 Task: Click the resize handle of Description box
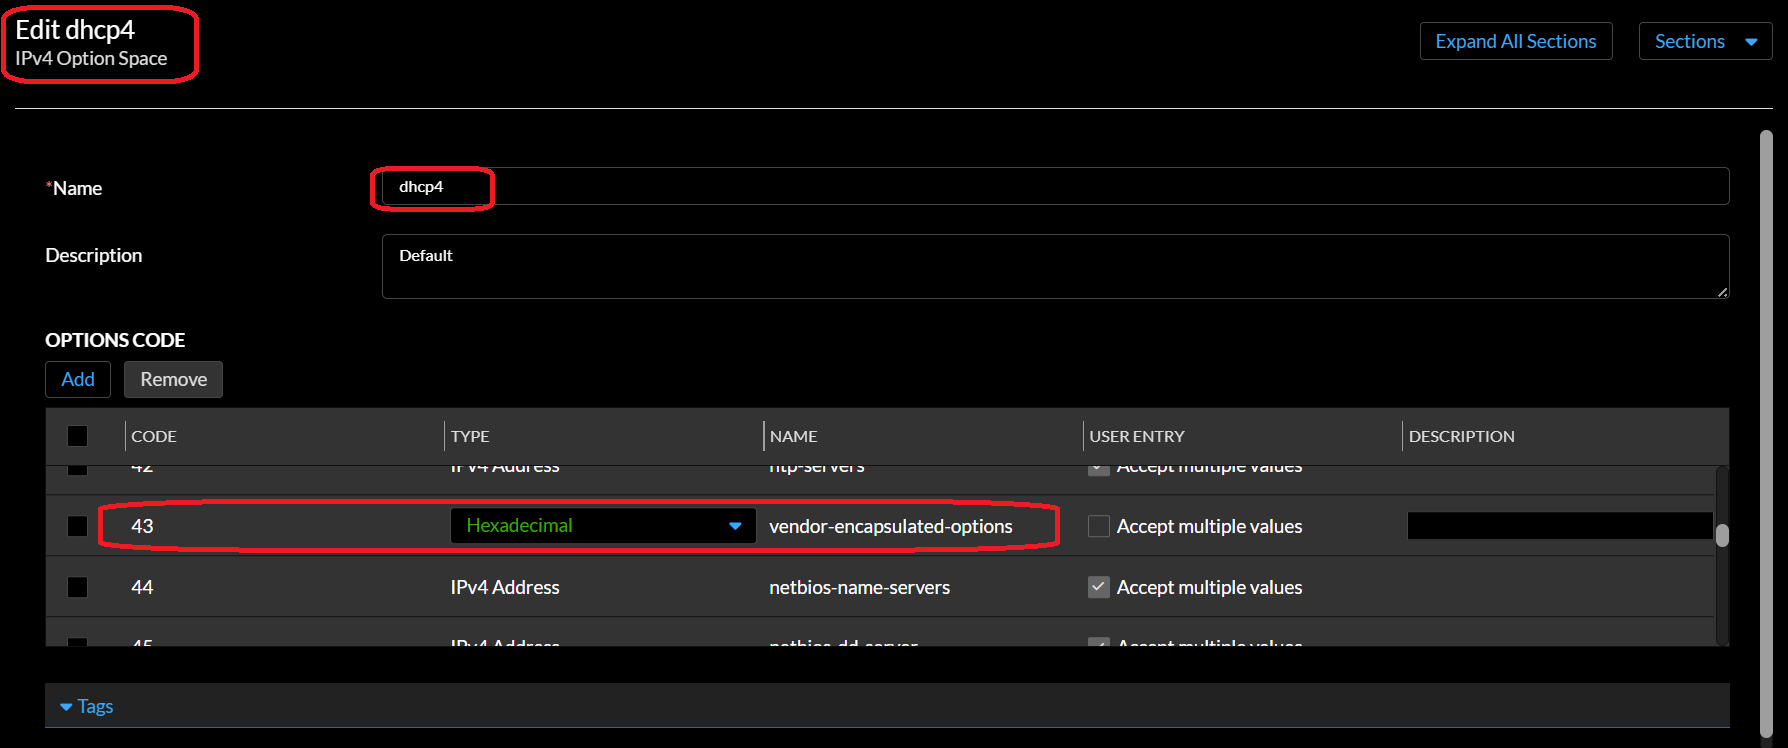click(1722, 292)
